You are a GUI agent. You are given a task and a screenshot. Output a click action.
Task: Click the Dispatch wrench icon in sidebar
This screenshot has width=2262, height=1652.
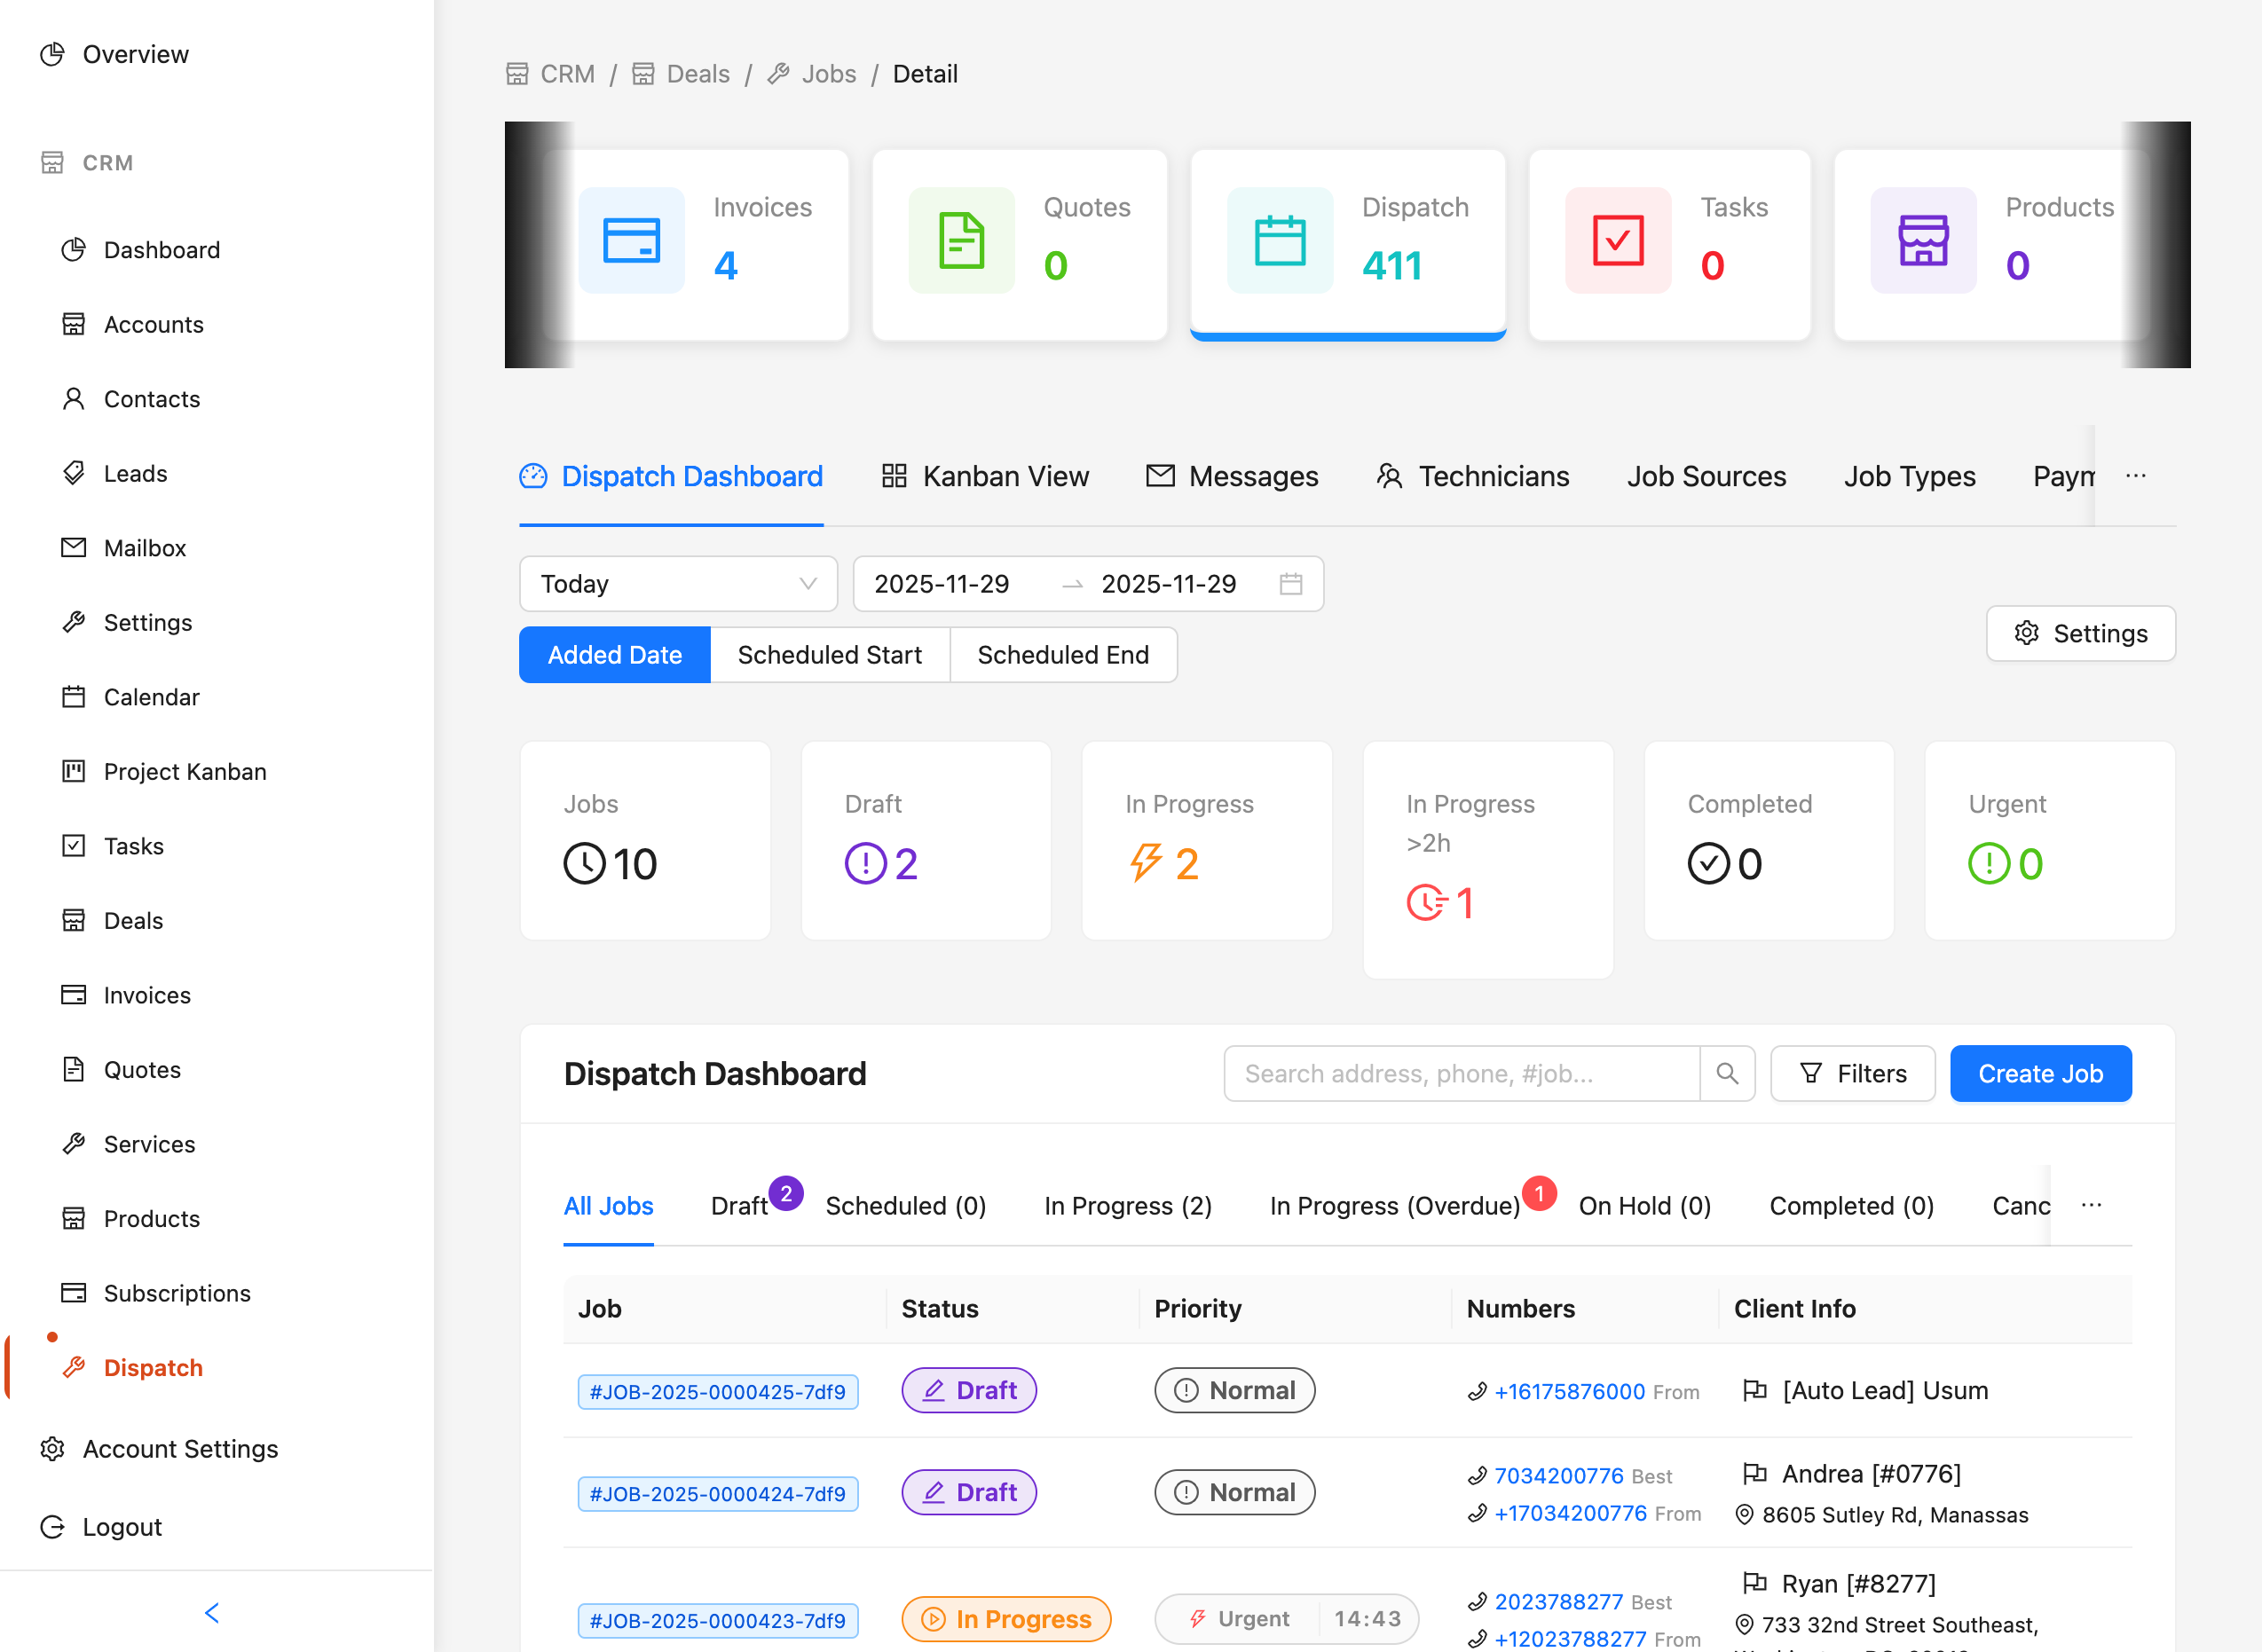pos(74,1368)
